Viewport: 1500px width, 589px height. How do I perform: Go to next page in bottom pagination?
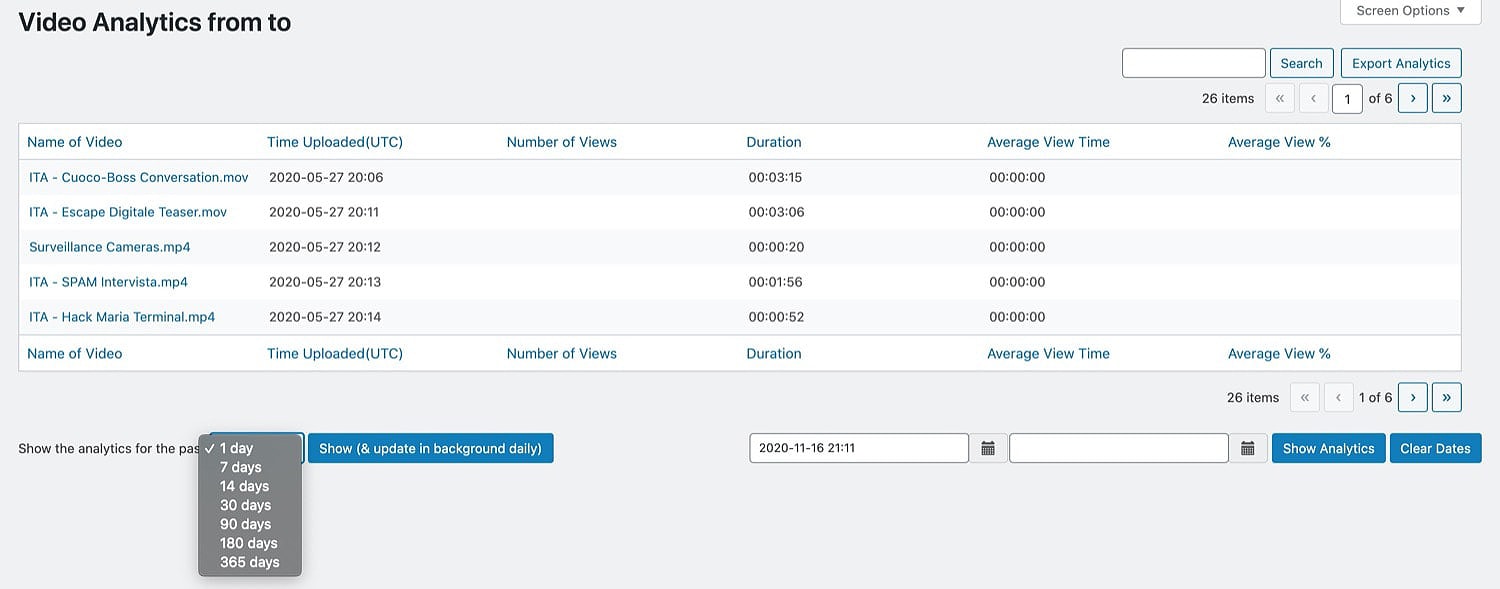tap(1412, 397)
